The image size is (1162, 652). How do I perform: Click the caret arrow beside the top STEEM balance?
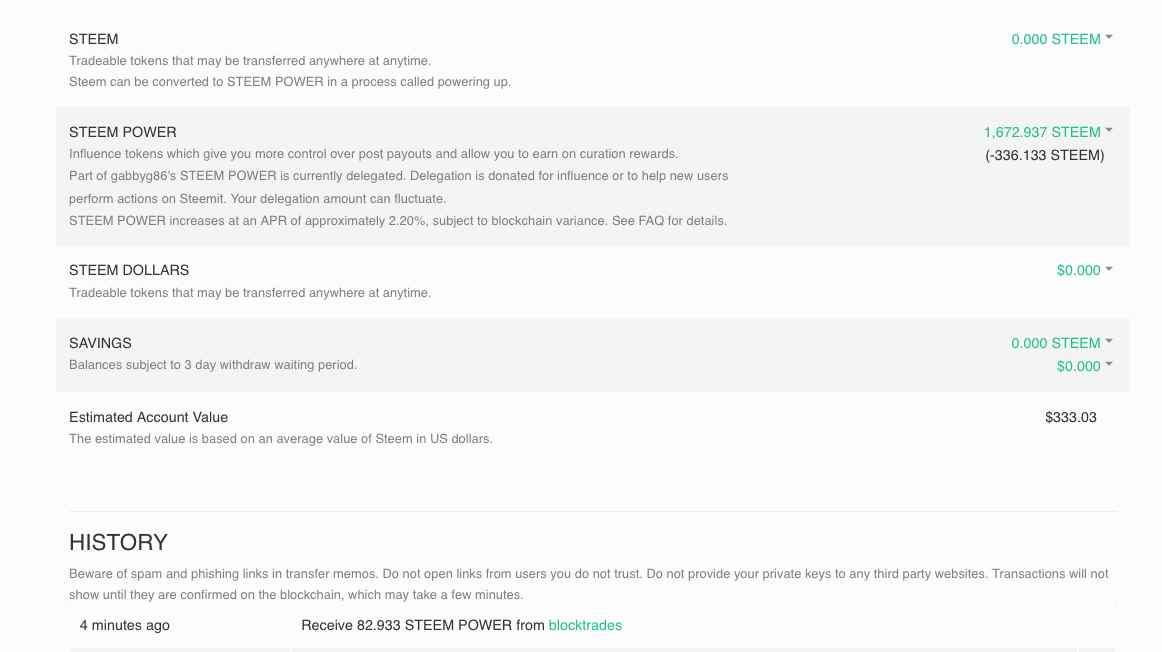click(1109, 38)
